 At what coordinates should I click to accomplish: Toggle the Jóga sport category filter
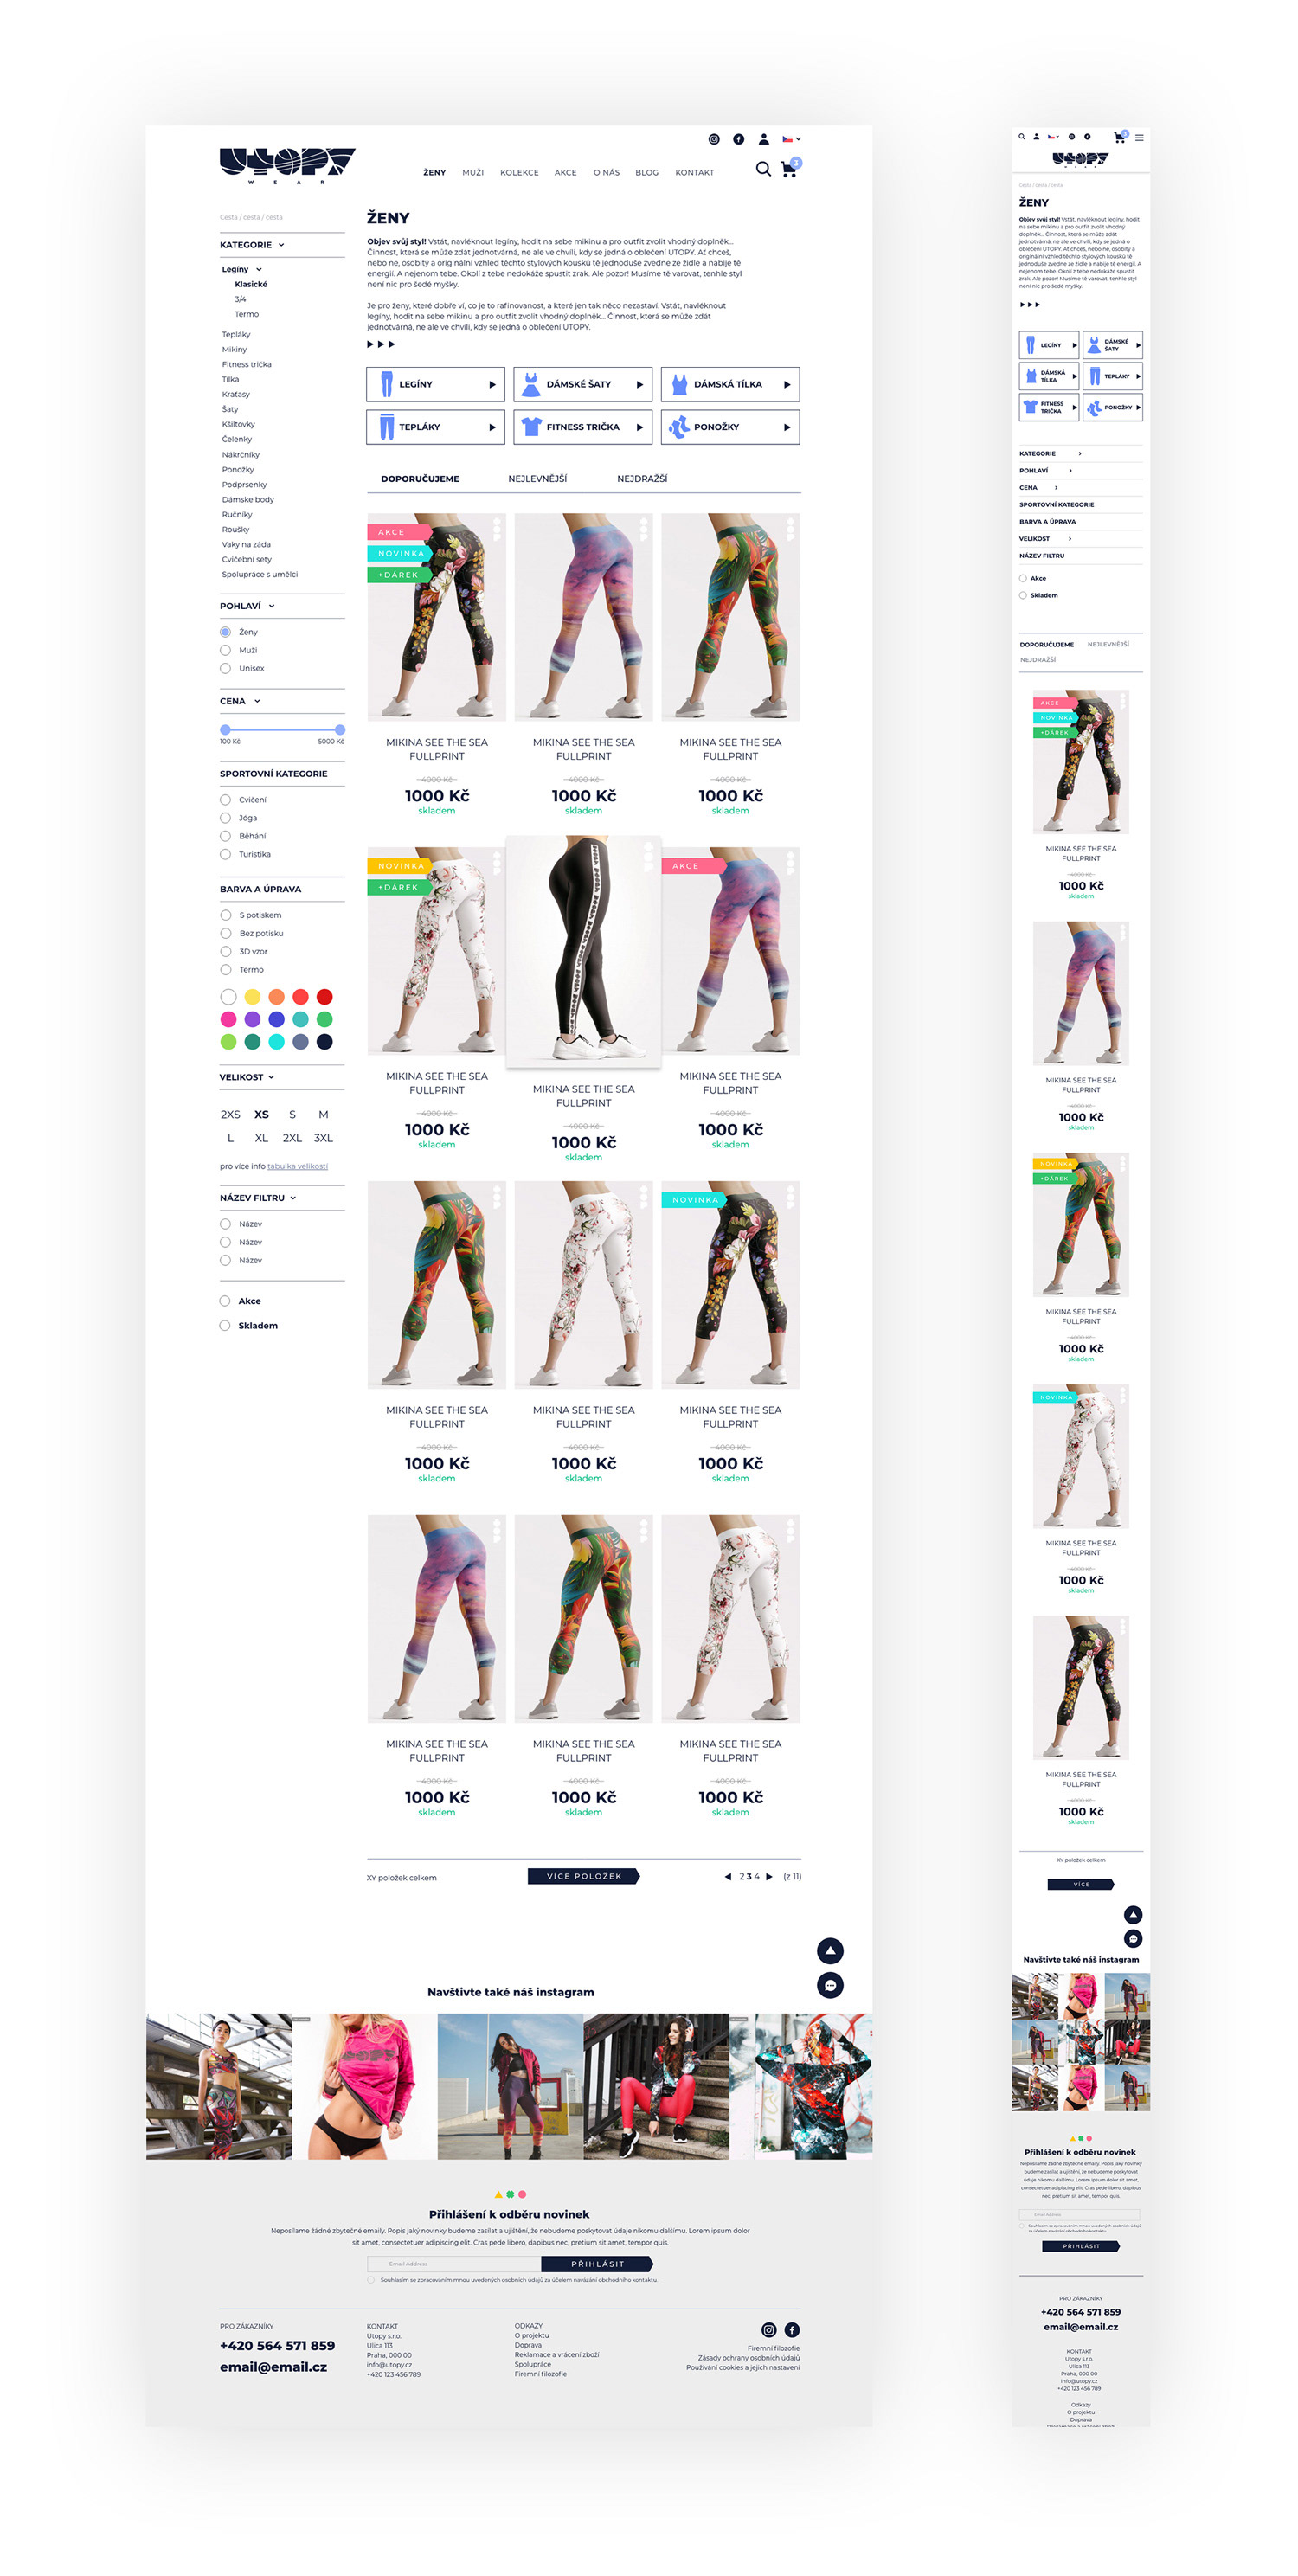point(225,818)
